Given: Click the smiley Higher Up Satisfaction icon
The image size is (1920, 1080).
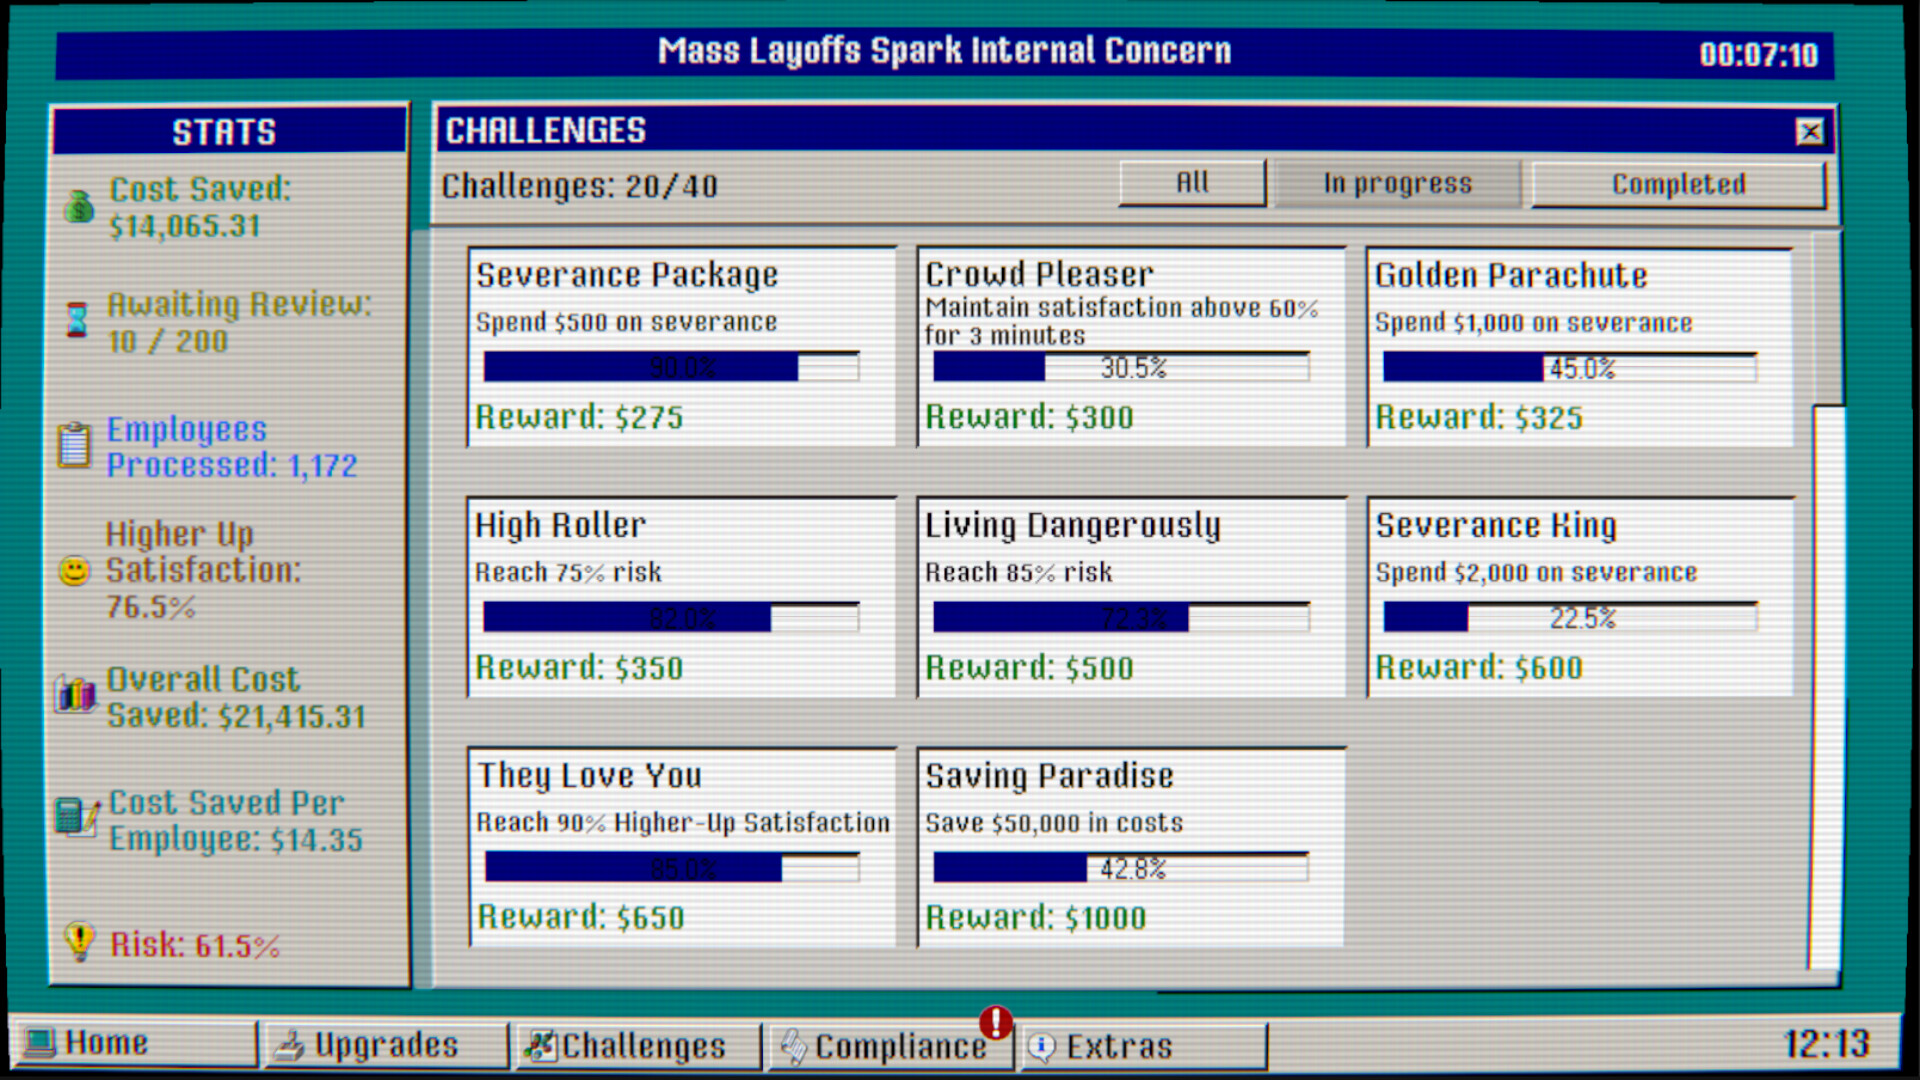Looking at the screenshot, I should (x=74, y=571).
